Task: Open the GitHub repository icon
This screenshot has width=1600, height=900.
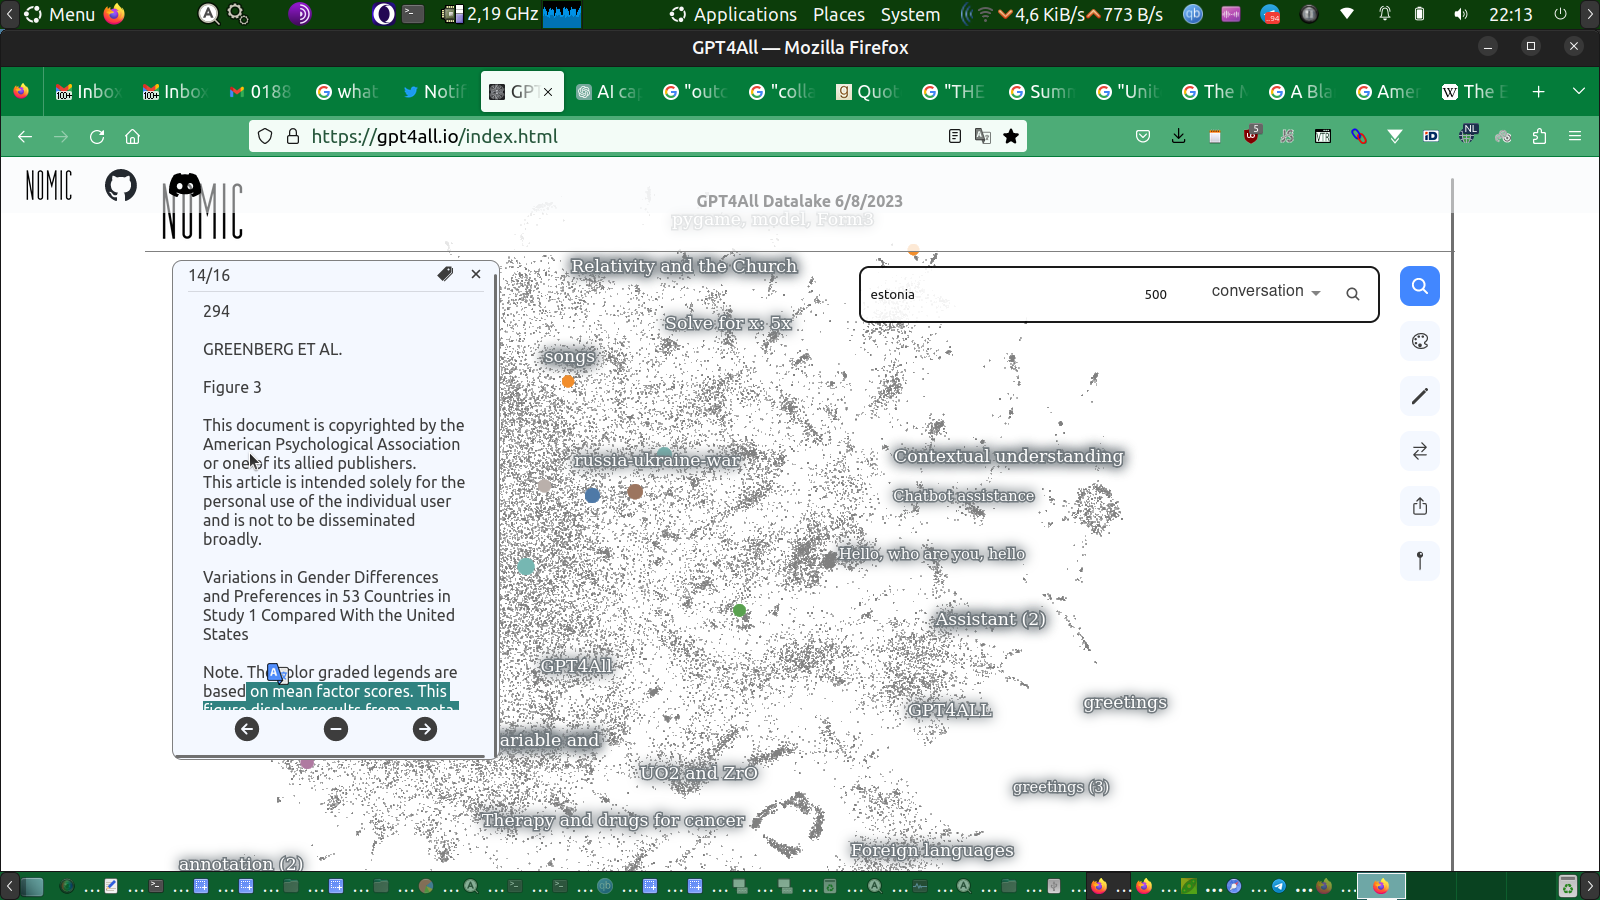Action: 121,185
